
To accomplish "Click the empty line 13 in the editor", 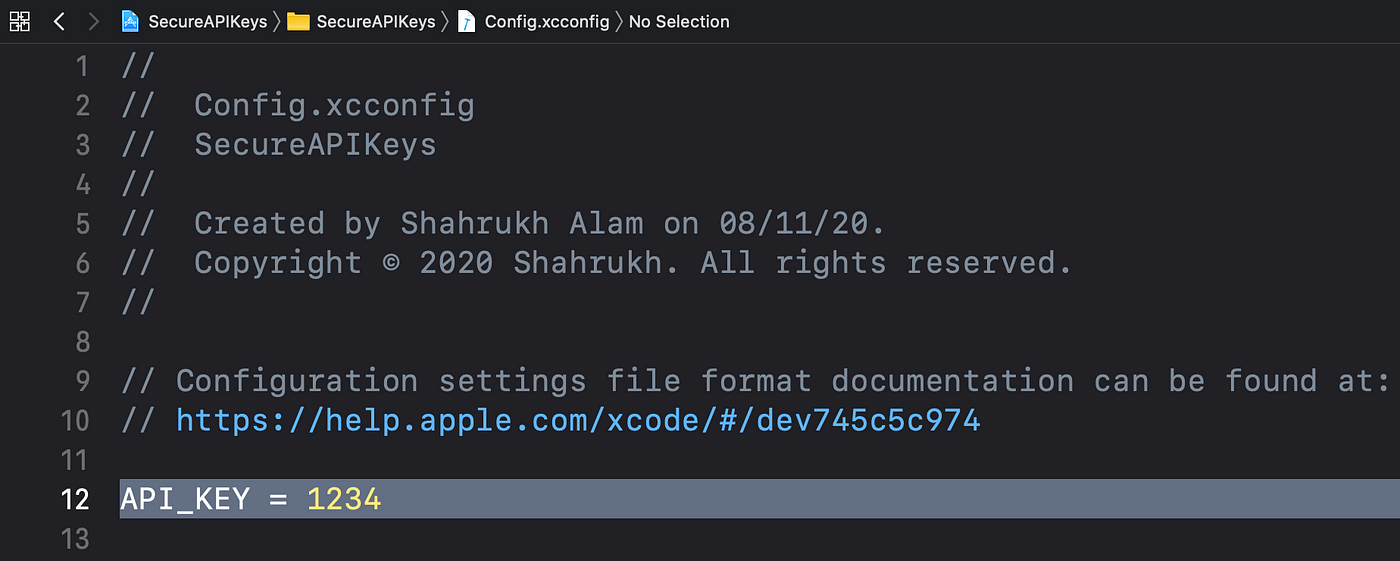I will point(760,538).
